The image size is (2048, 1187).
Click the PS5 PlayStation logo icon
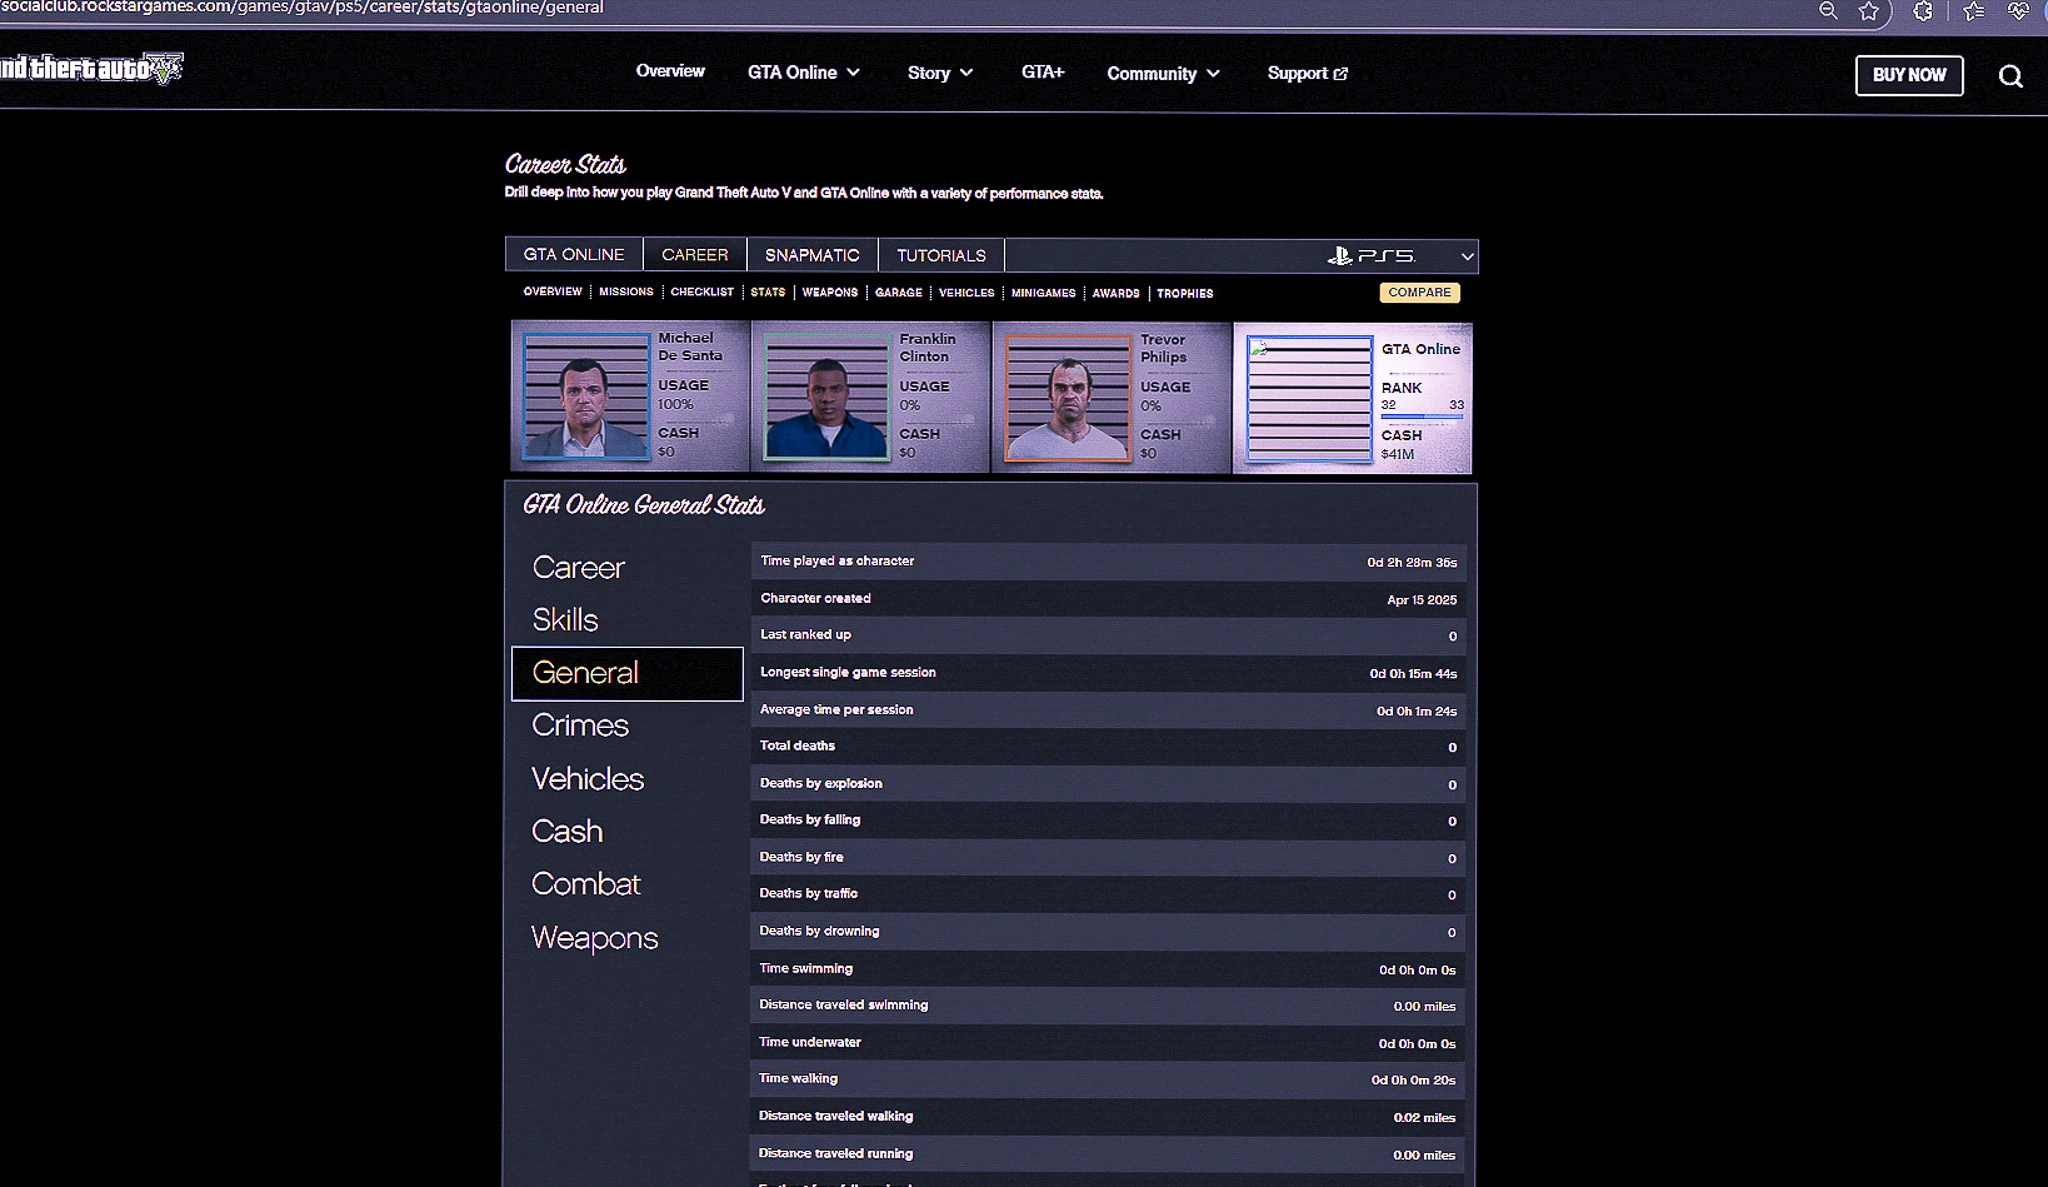(x=1340, y=256)
